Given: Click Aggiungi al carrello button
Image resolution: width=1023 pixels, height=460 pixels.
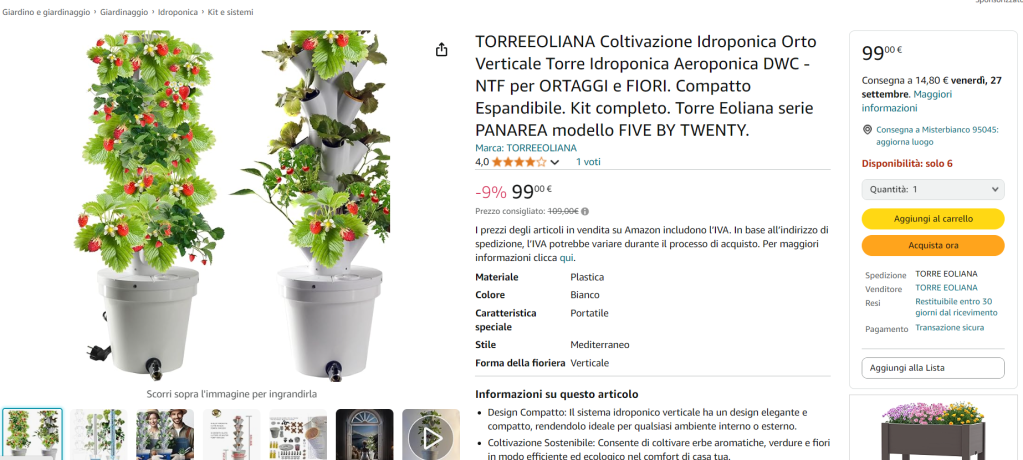Looking at the screenshot, I should pyautogui.click(x=933, y=219).
